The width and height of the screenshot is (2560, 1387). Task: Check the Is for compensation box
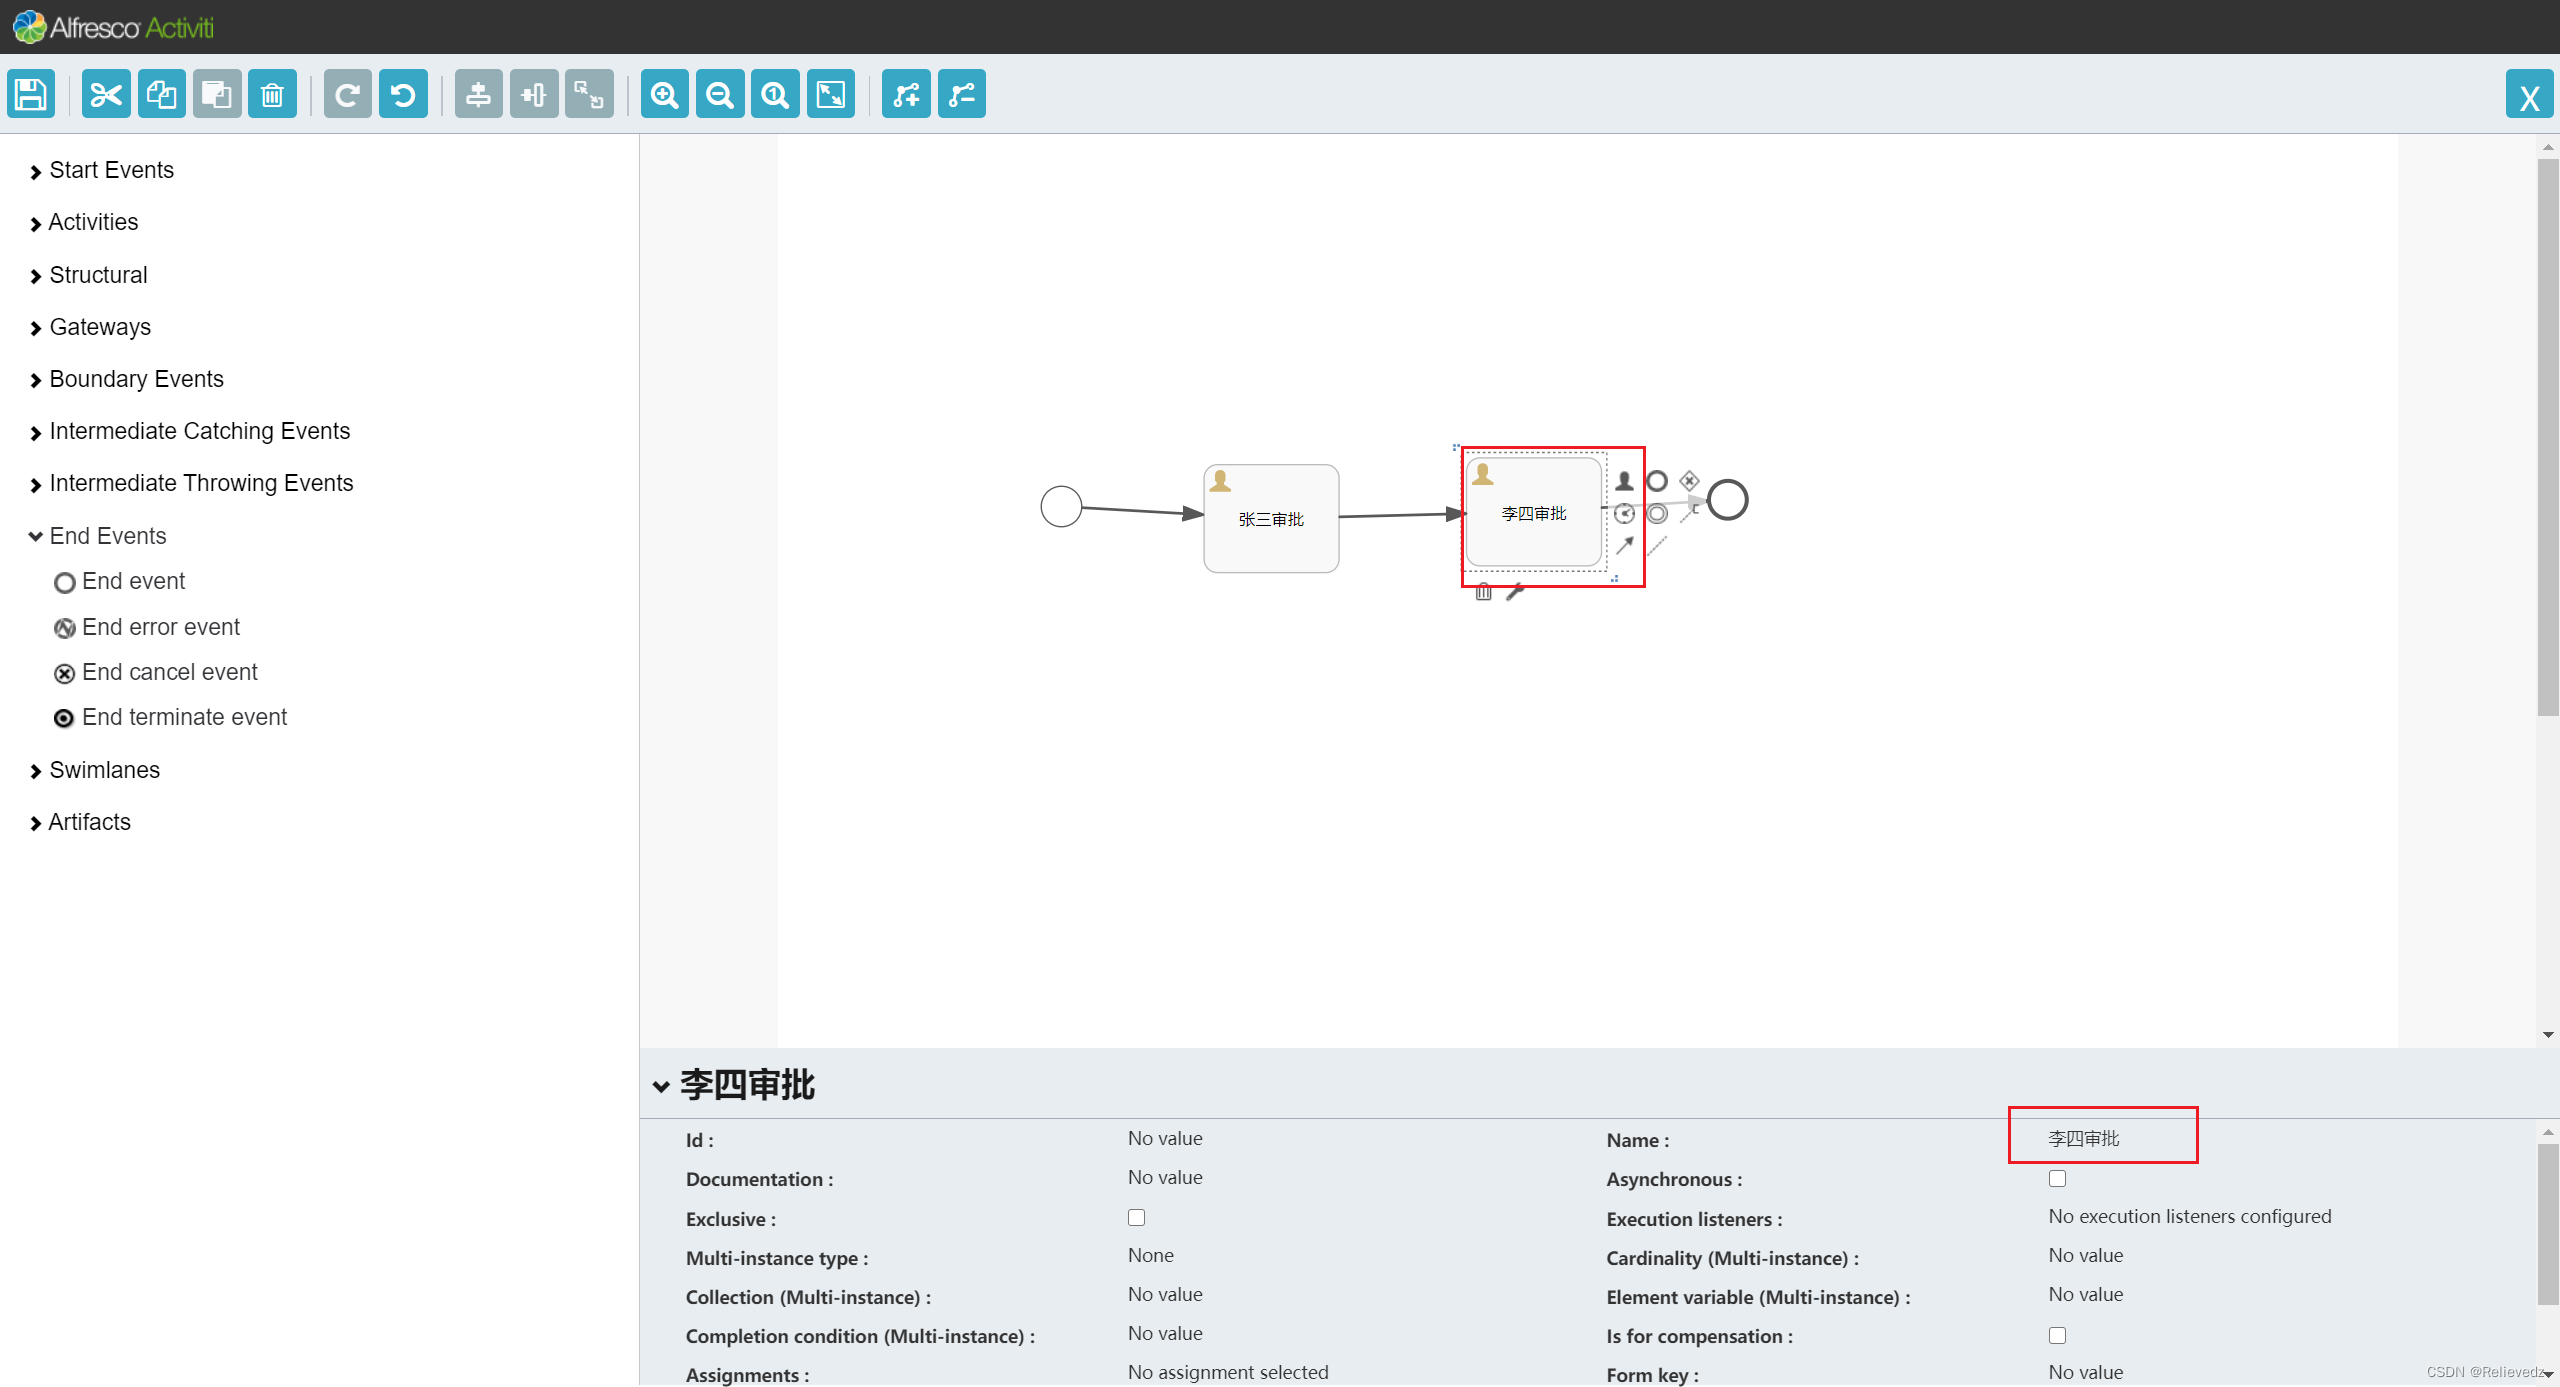2057,1336
